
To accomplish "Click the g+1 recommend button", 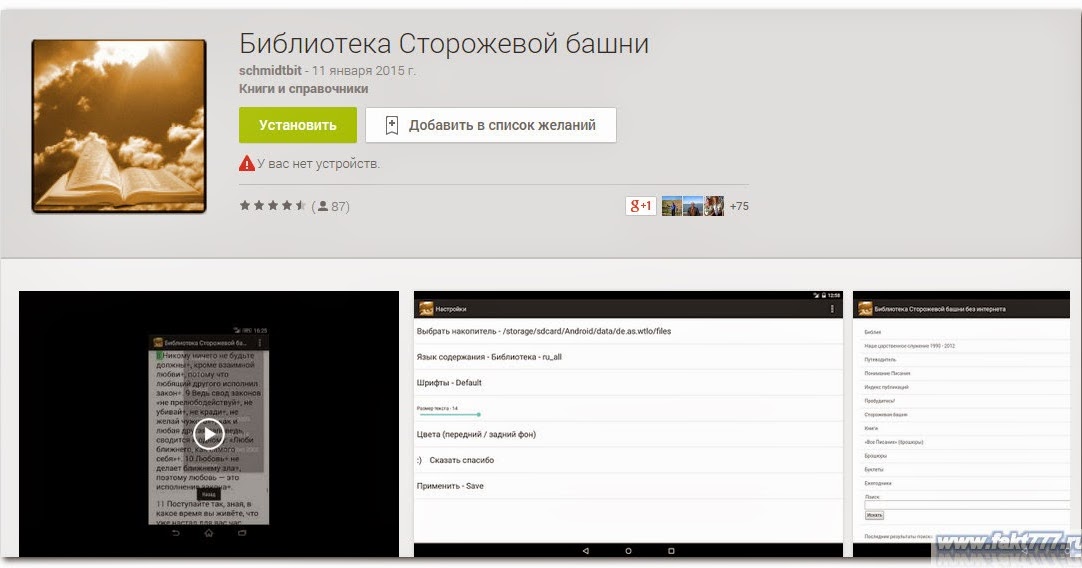I will click(640, 206).
